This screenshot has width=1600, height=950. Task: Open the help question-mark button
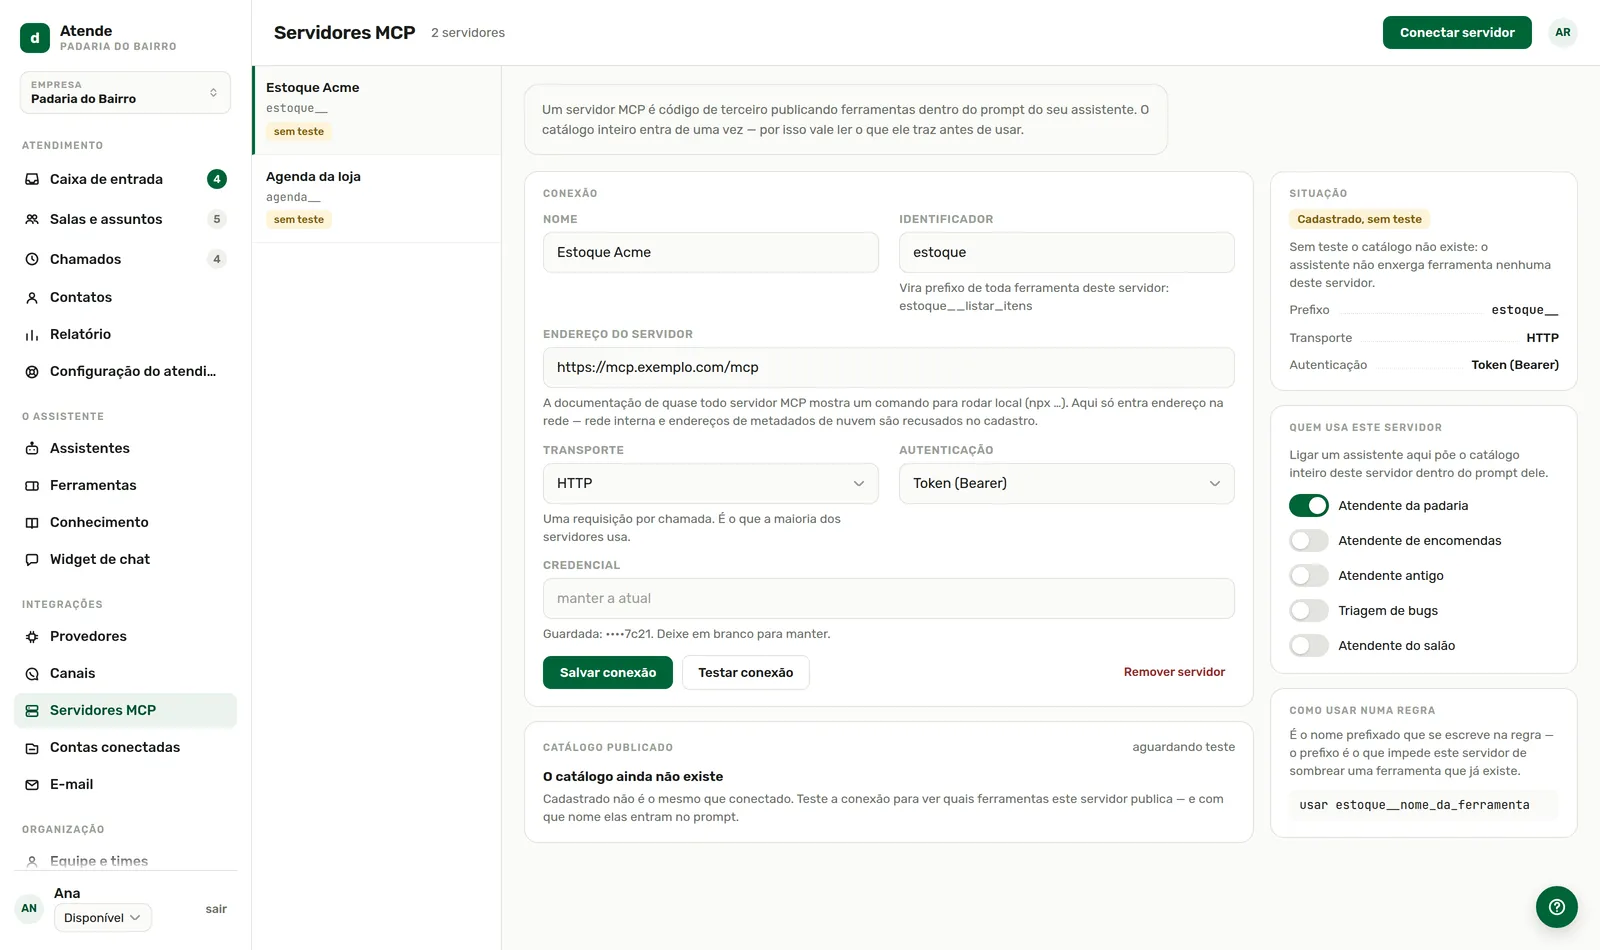1556,907
